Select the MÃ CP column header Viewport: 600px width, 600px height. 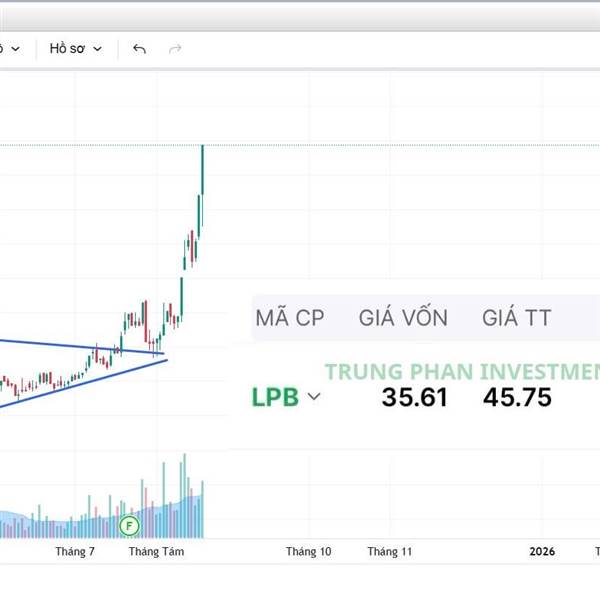click(x=290, y=318)
